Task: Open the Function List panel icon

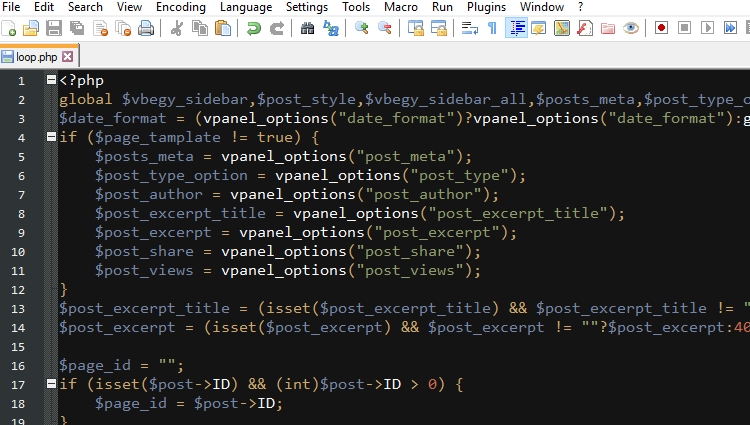Action: click(x=585, y=28)
